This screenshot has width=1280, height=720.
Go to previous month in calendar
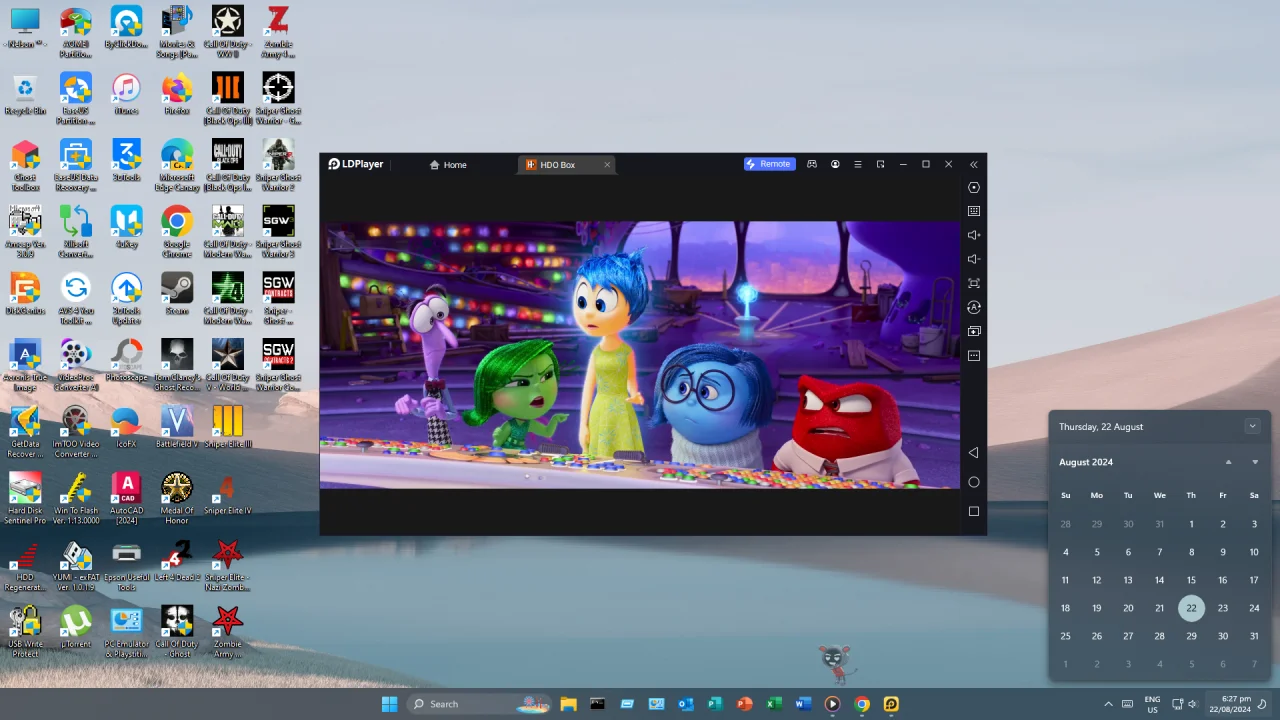click(1229, 462)
